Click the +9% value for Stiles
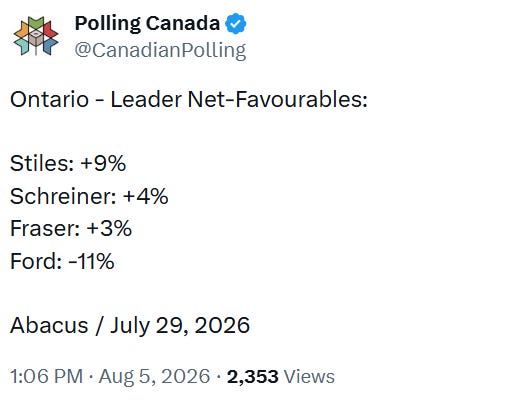Image resolution: width=511 pixels, height=400 pixels. coord(103,163)
